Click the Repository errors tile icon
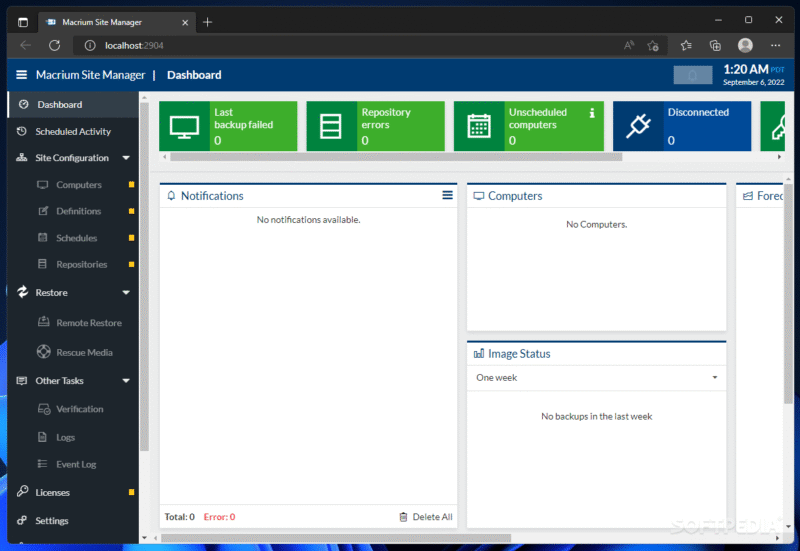The image size is (800, 551). click(x=330, y=126)
